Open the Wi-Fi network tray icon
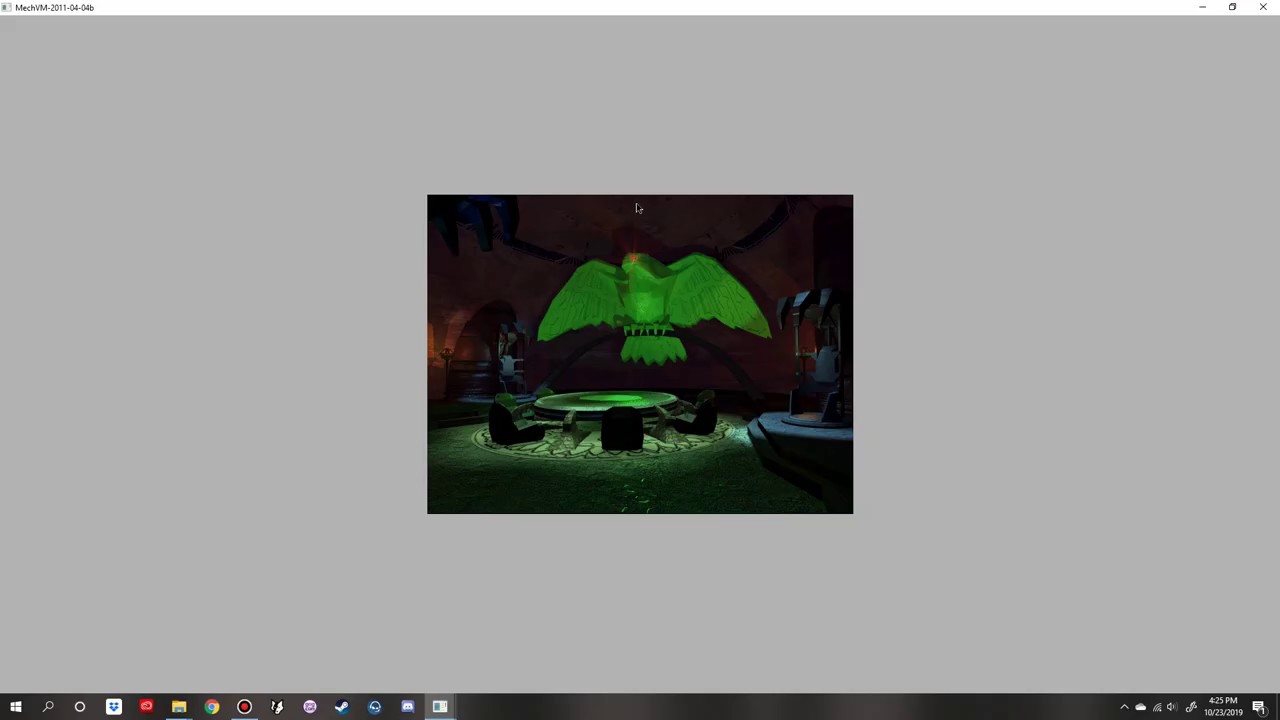The image size is (1280, 720). [1157, 707]
